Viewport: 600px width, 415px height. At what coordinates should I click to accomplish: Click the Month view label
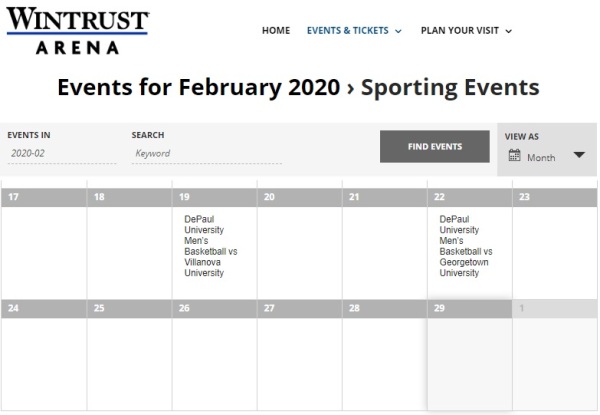[x=541, y=157]
